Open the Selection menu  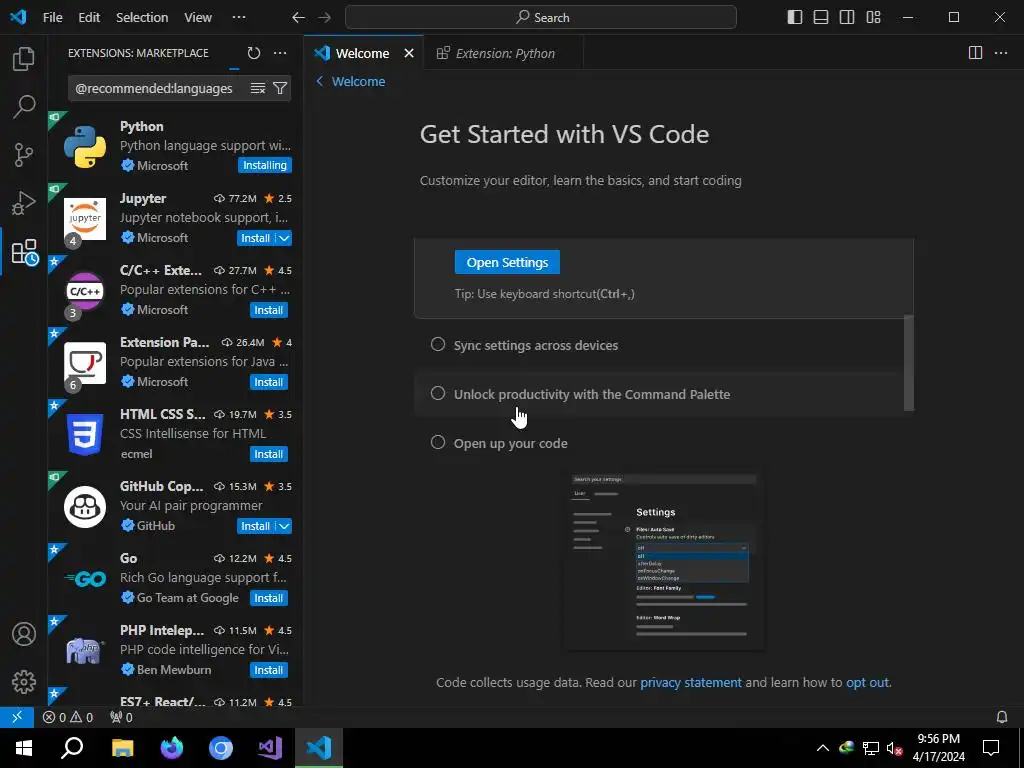[142, 18]
